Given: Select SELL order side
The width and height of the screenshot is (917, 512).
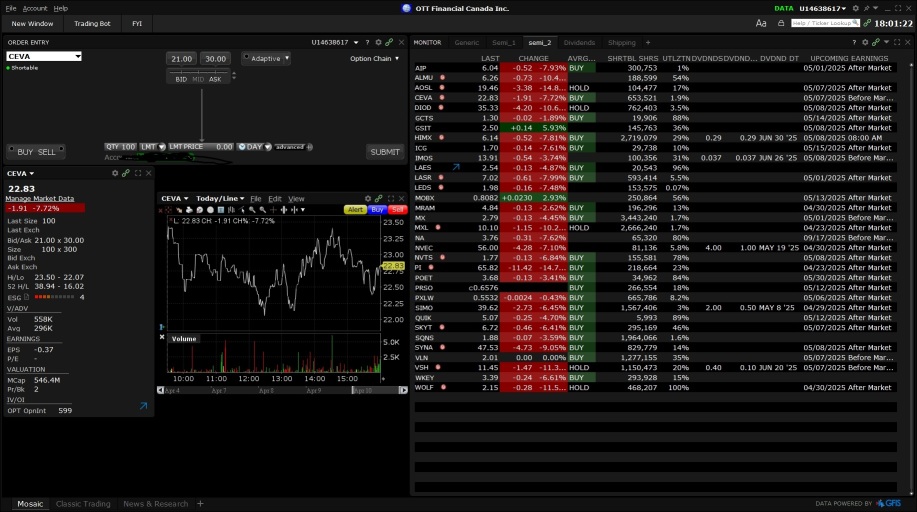Looking at the screenshot, I should click(x=47, y=152).
